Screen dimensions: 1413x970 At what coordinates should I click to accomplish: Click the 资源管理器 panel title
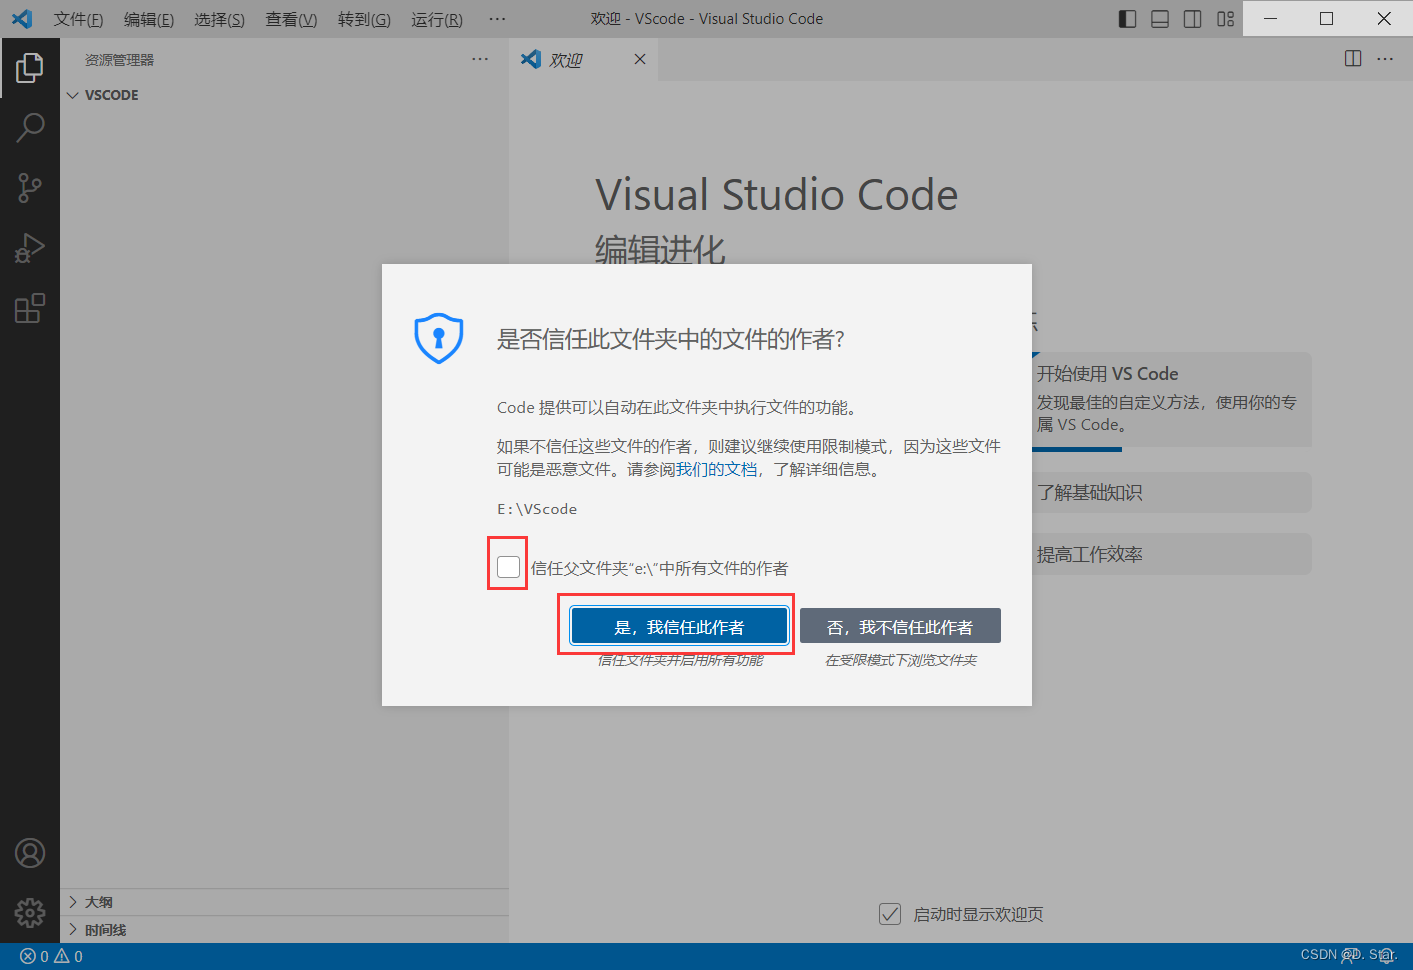(x=119, y=60)
